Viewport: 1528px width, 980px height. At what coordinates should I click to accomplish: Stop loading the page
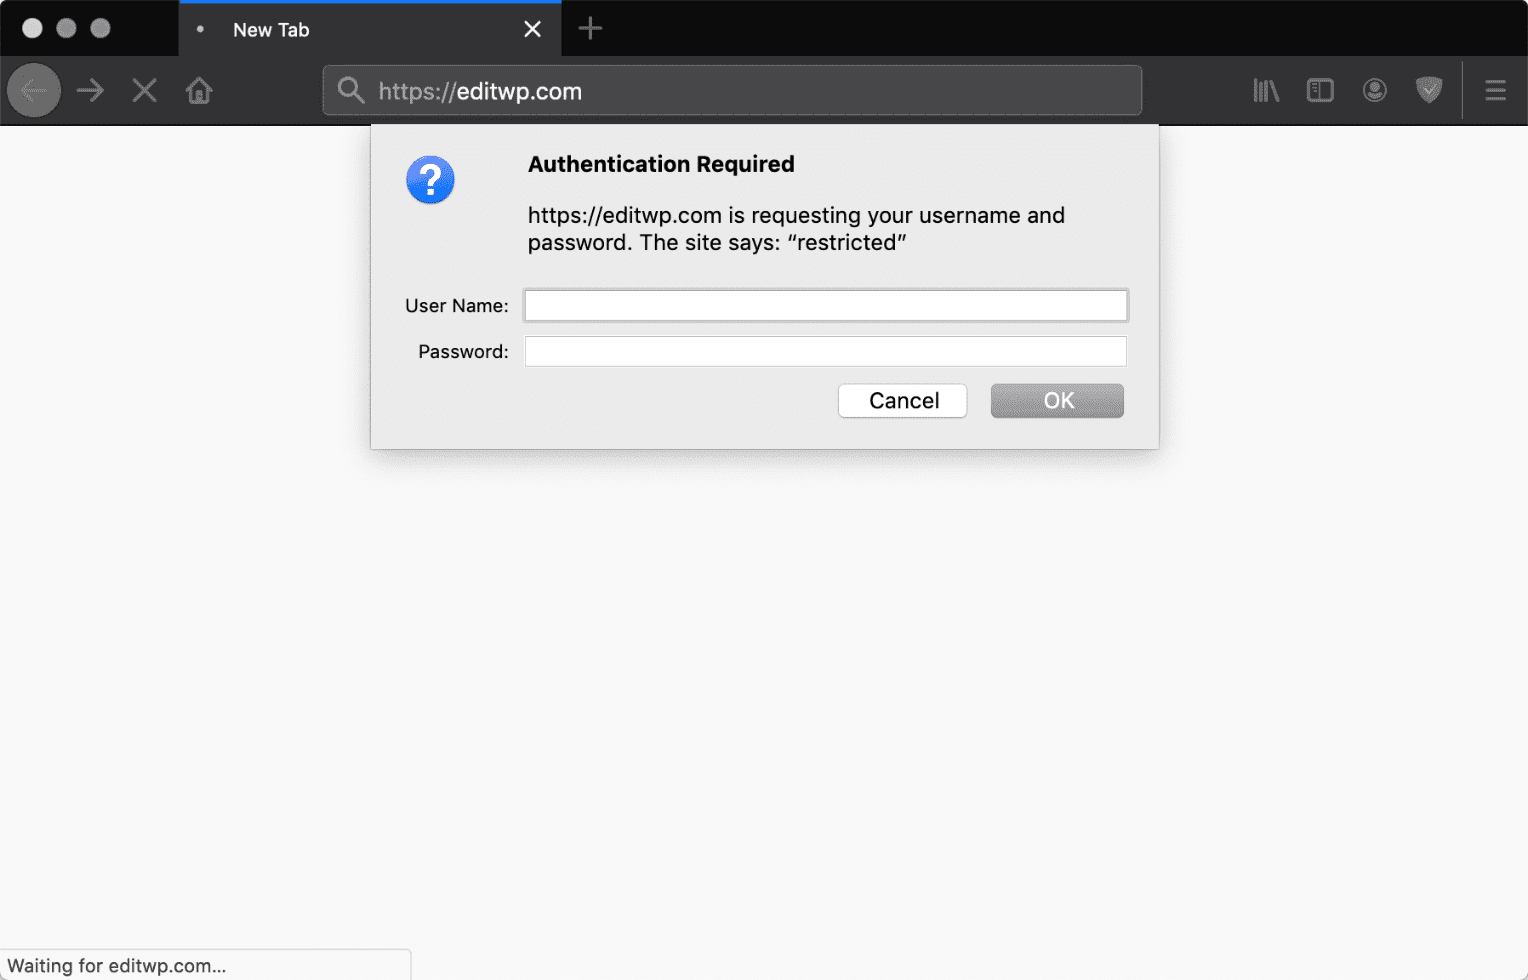[144, 90]
